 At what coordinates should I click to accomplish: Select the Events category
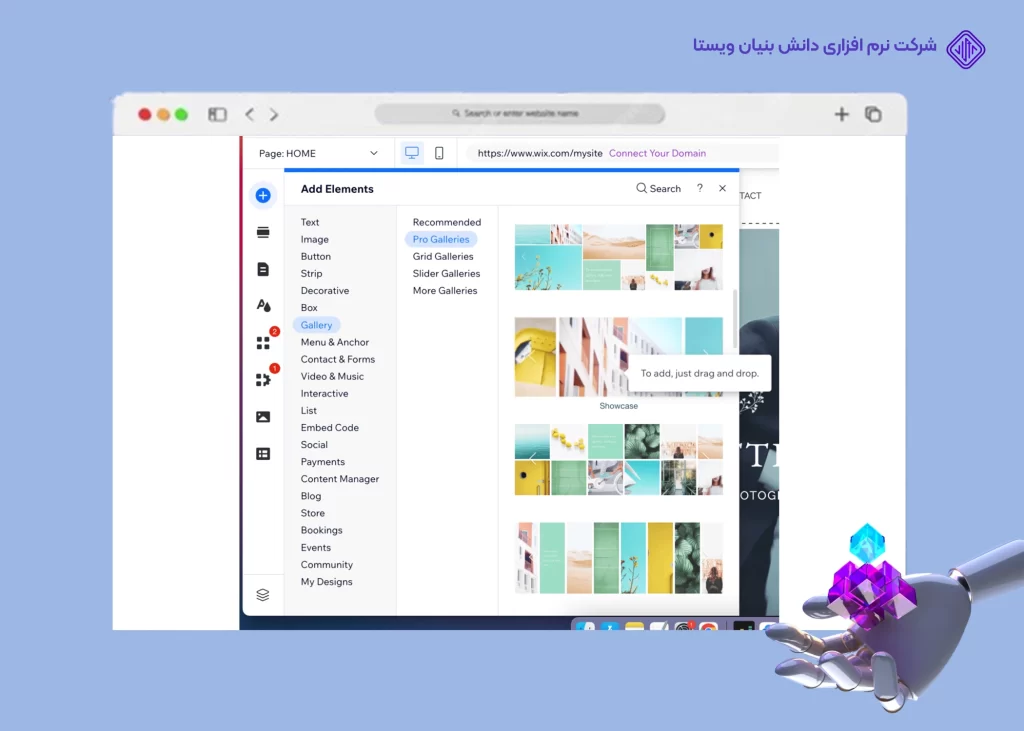point(315,547)
